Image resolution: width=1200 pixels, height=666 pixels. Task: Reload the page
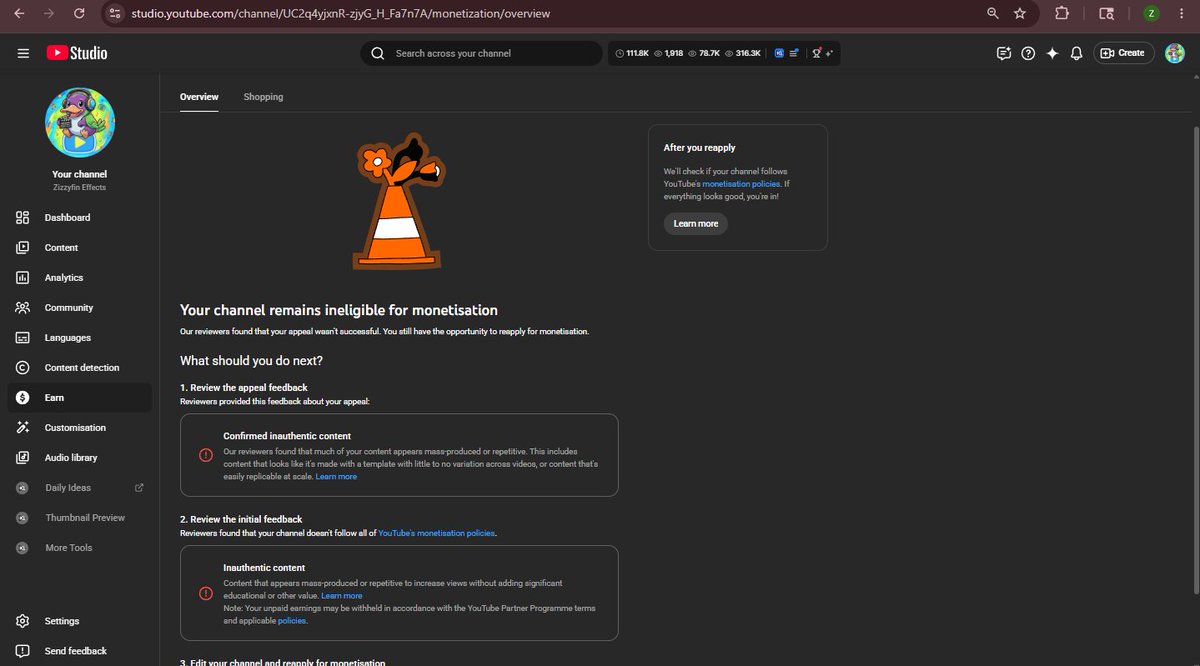(79, 14)
